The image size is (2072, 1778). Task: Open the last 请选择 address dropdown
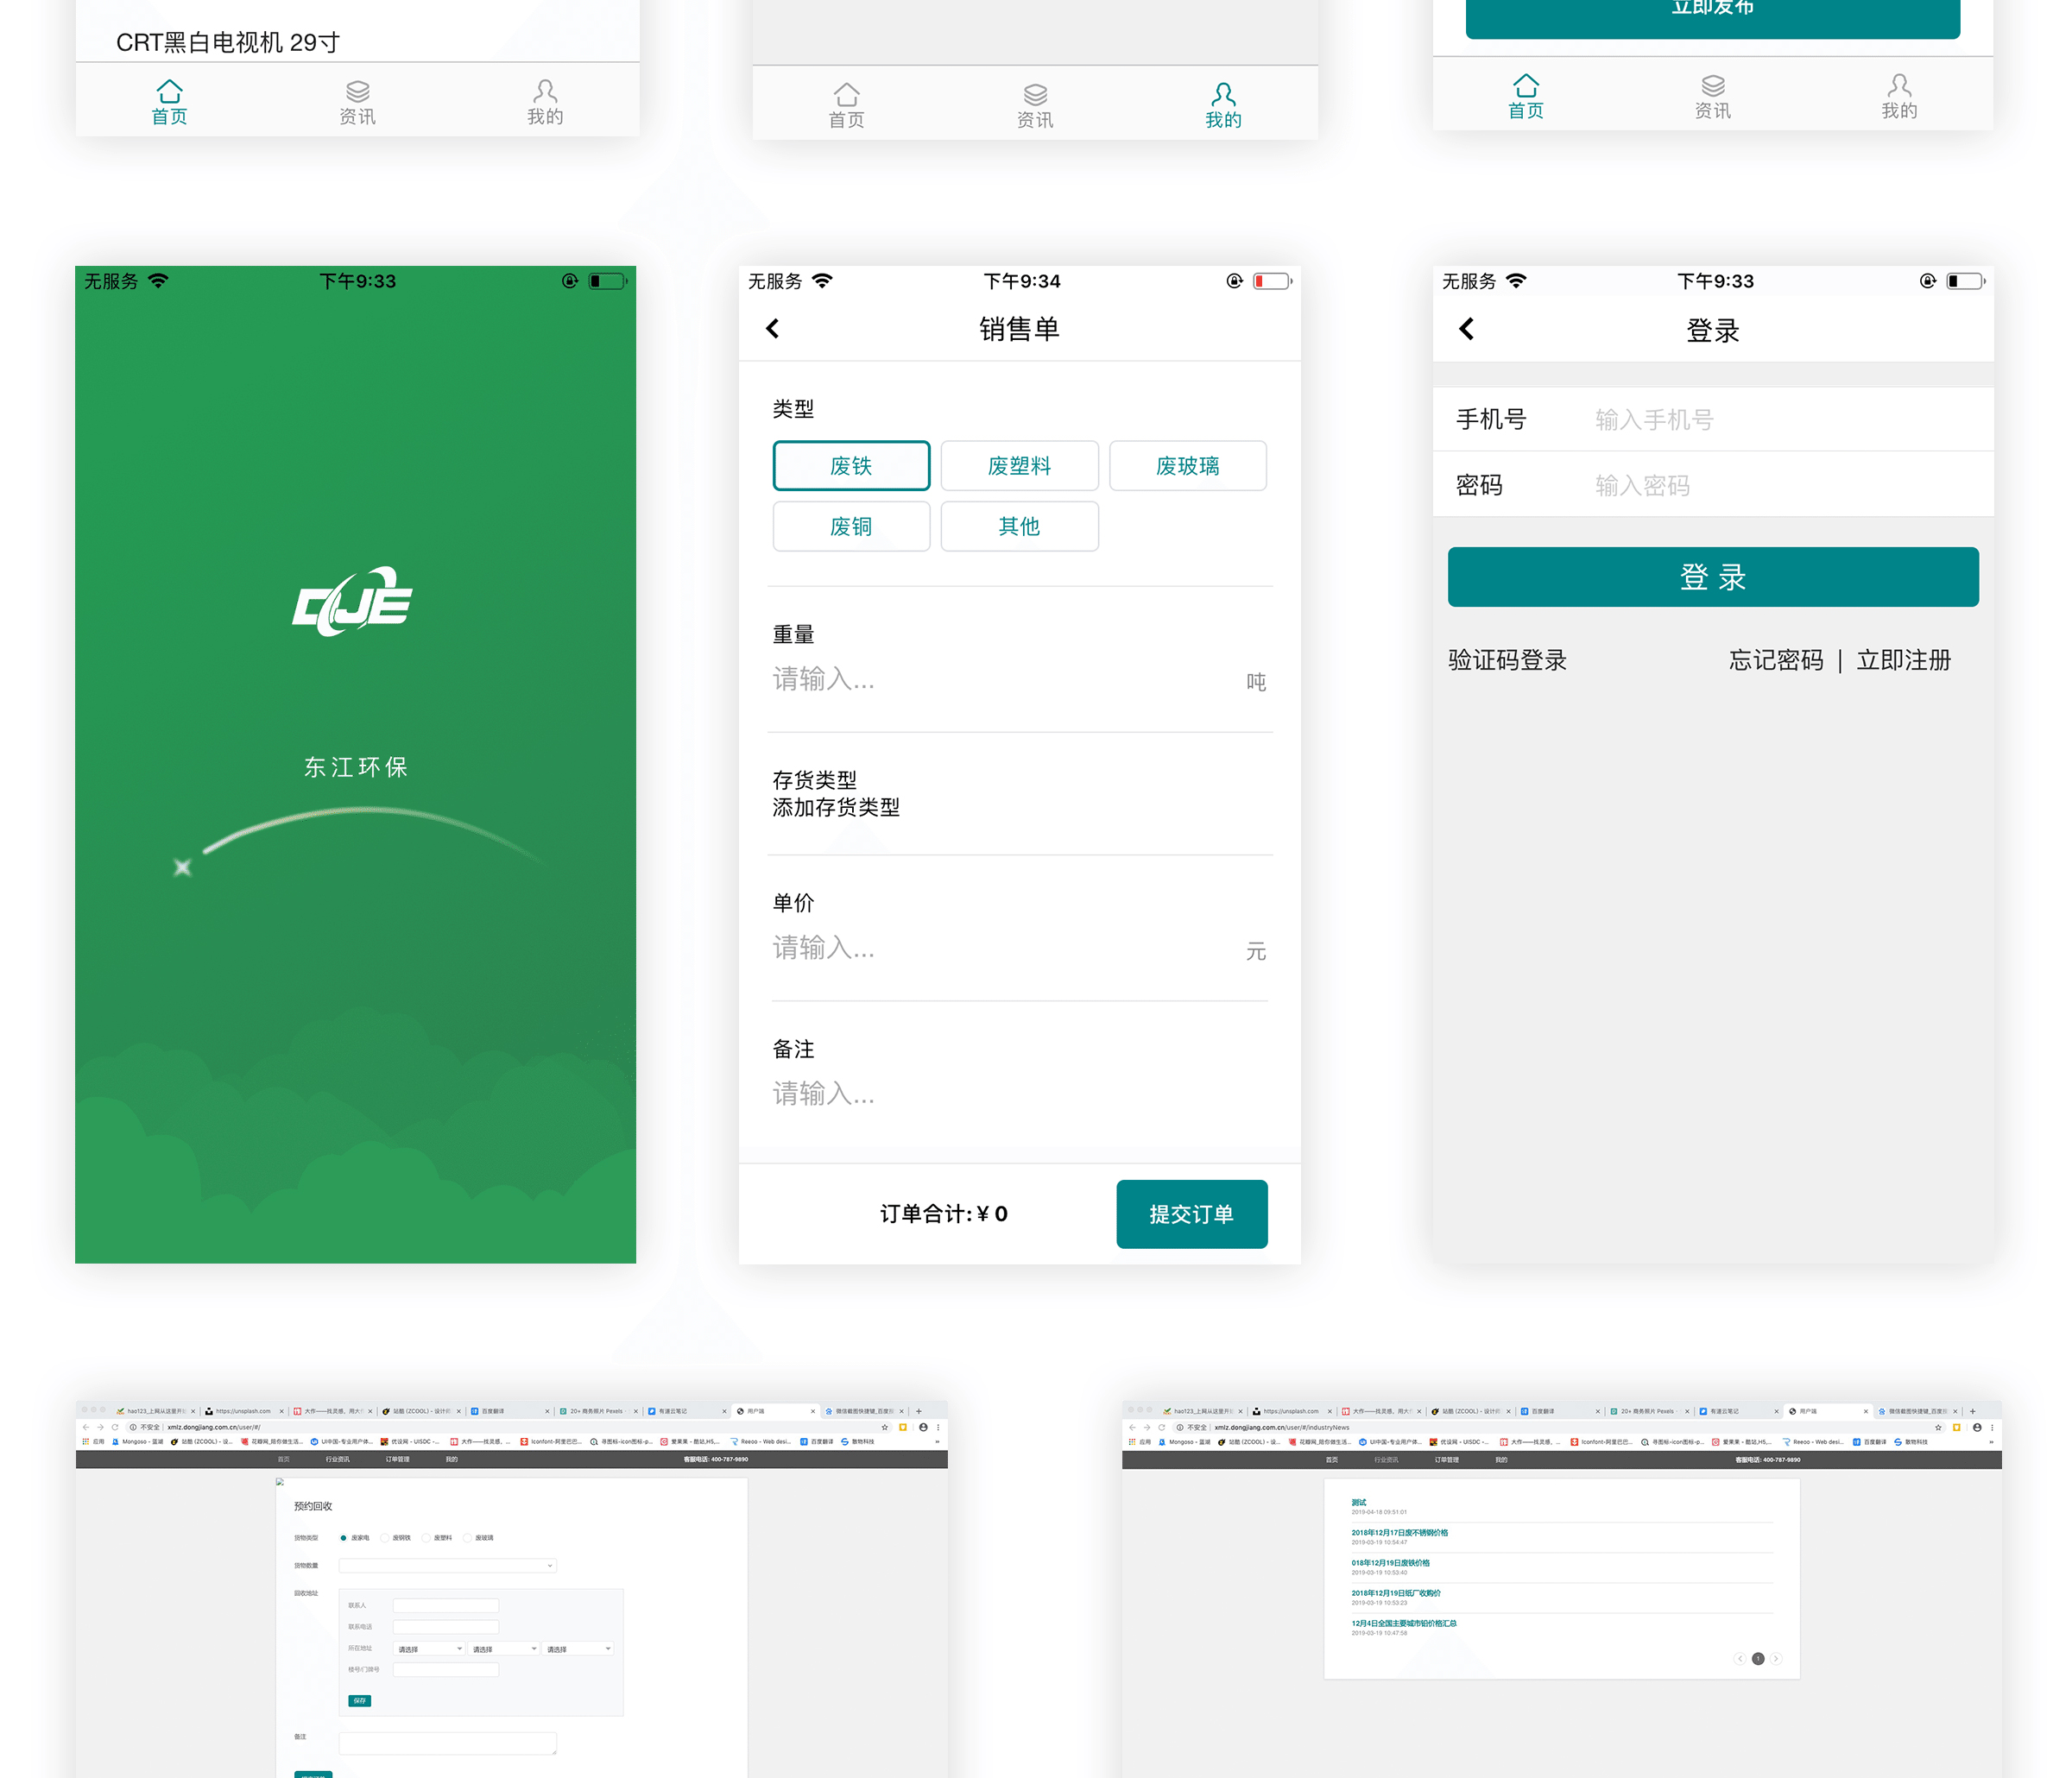(578, 1649)
